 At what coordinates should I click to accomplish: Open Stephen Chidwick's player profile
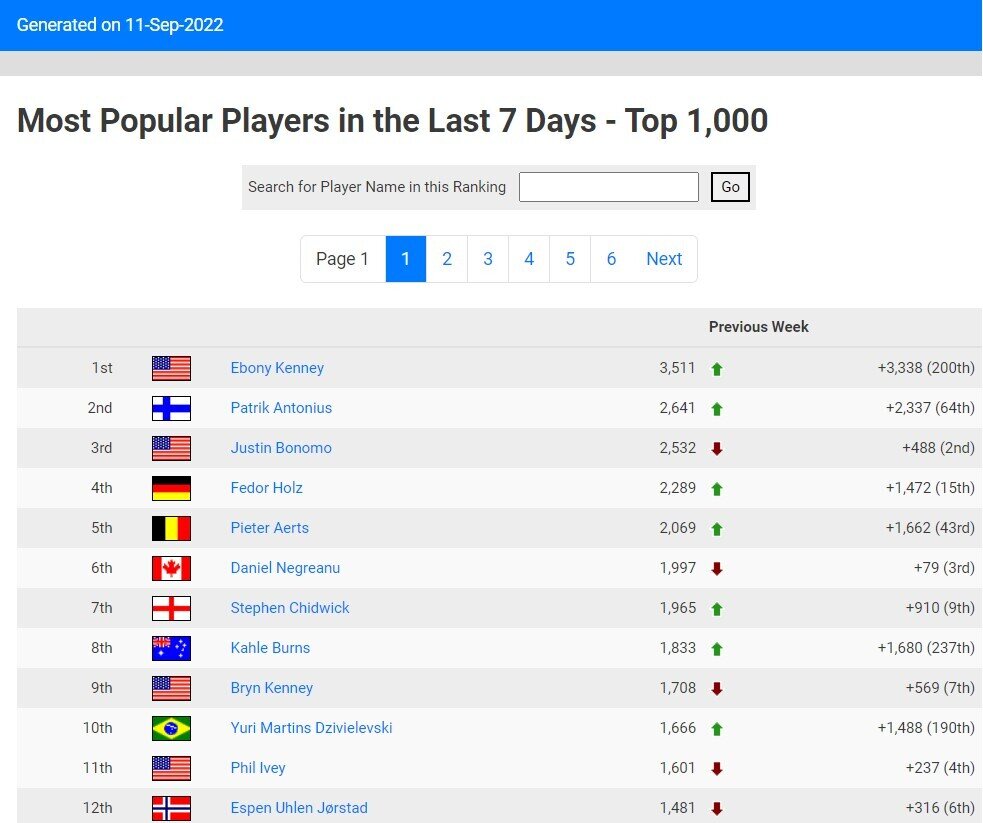(290, 608)
